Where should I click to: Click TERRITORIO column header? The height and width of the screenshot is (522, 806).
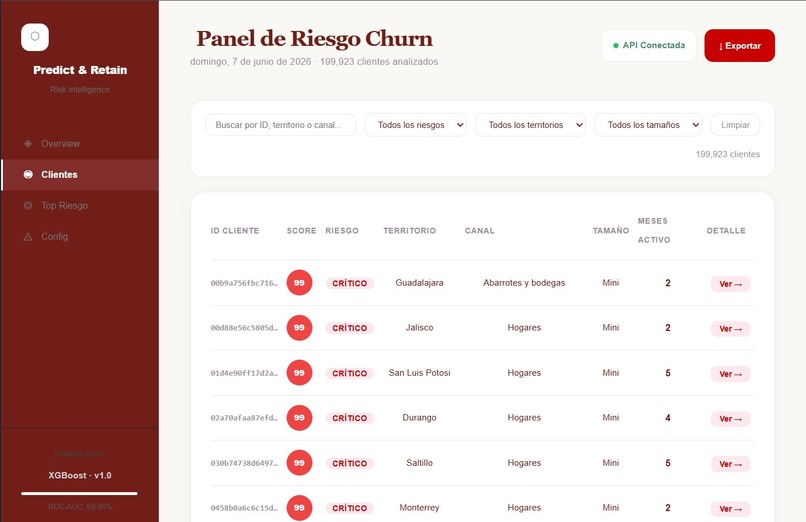point(409,231)
